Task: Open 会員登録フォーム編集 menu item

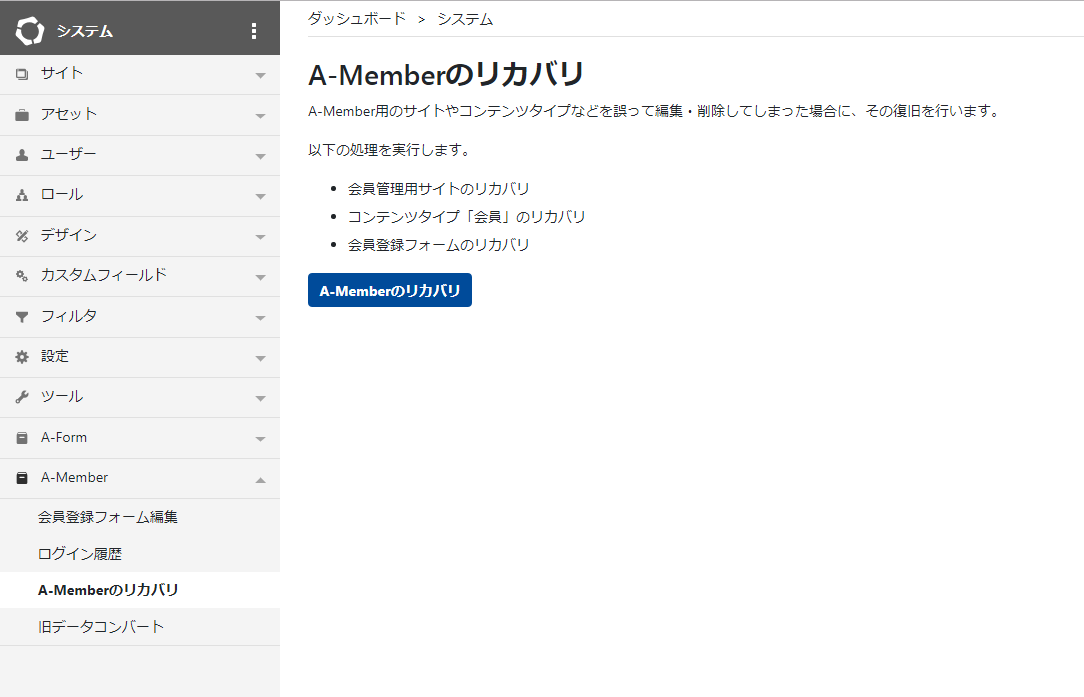Action: pyautogui.click(x=108, y=517)
